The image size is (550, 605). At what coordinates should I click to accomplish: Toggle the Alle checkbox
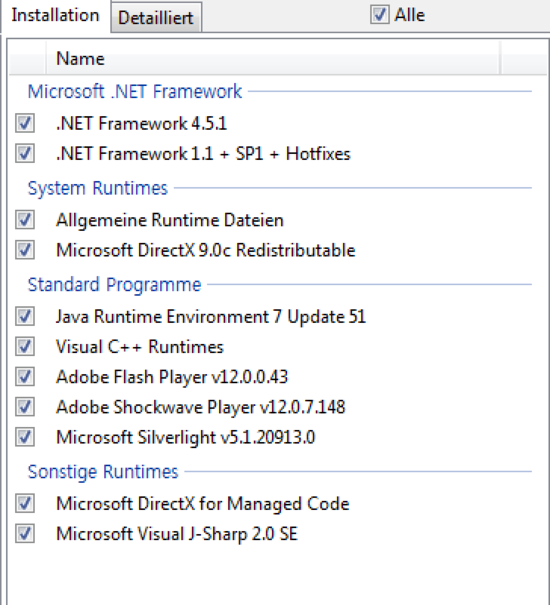click(379, 15)
